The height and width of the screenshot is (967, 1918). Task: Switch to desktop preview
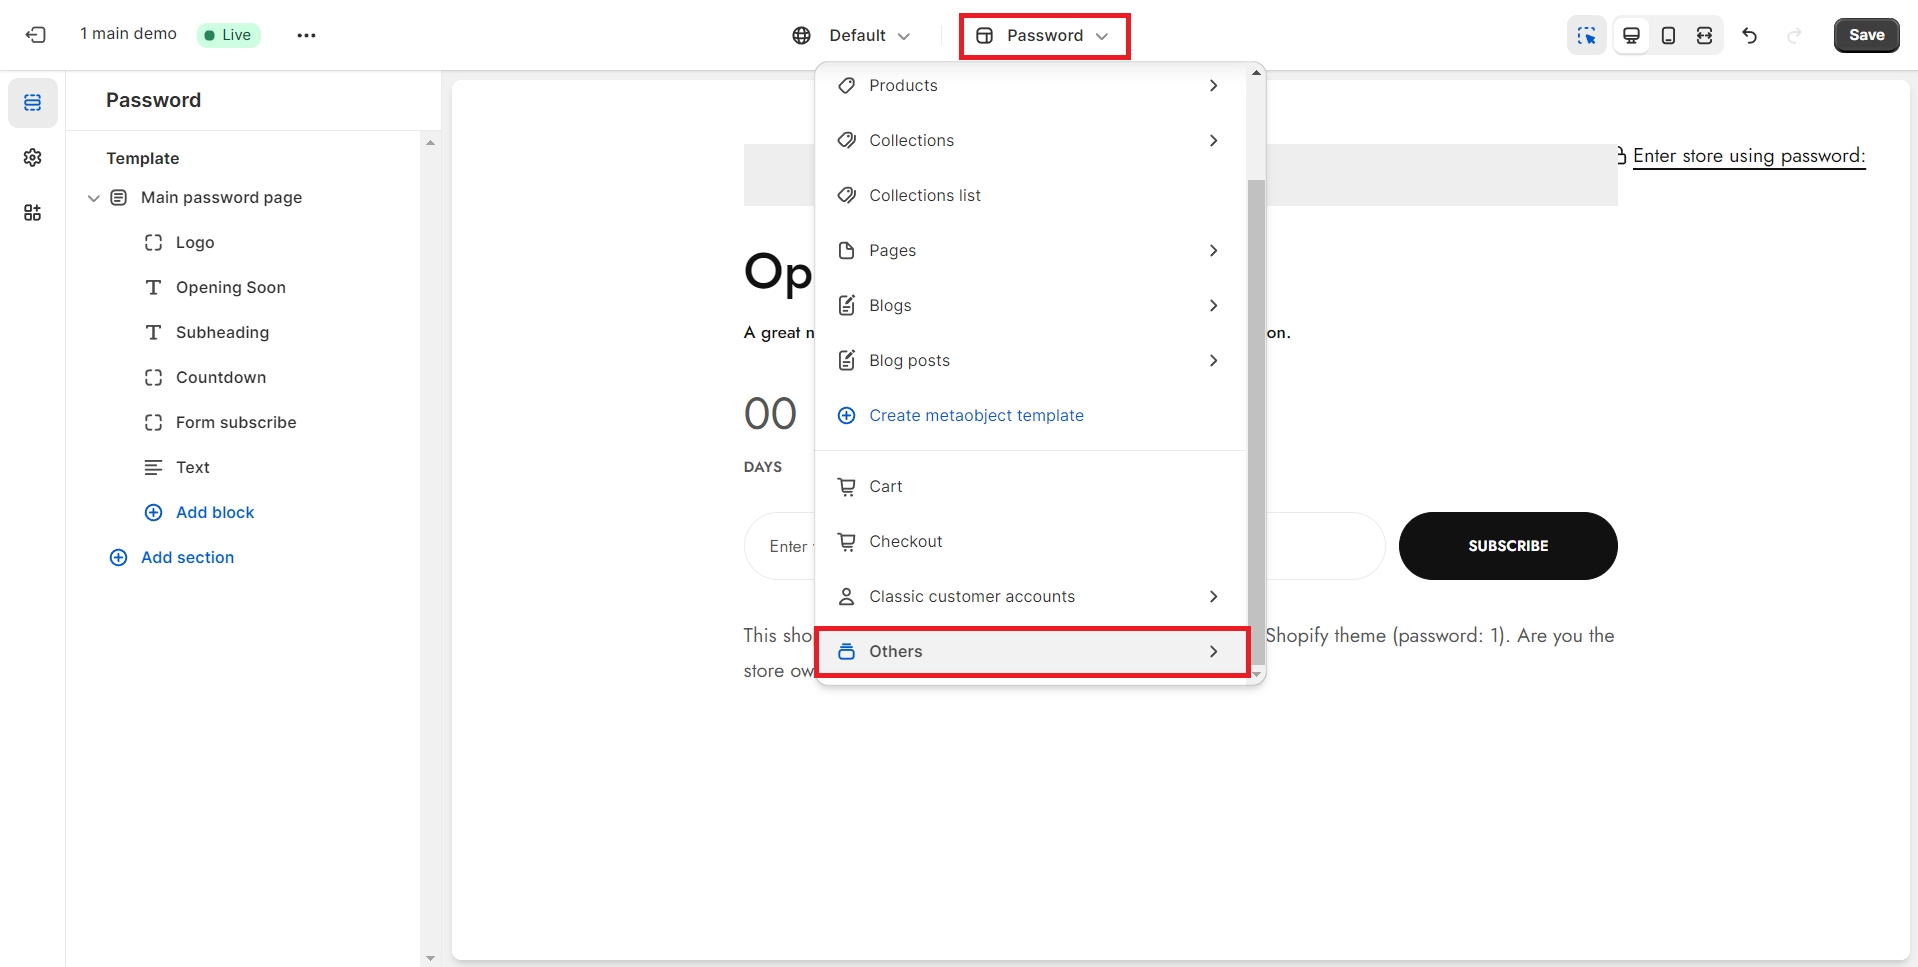tap(1631, 35)
